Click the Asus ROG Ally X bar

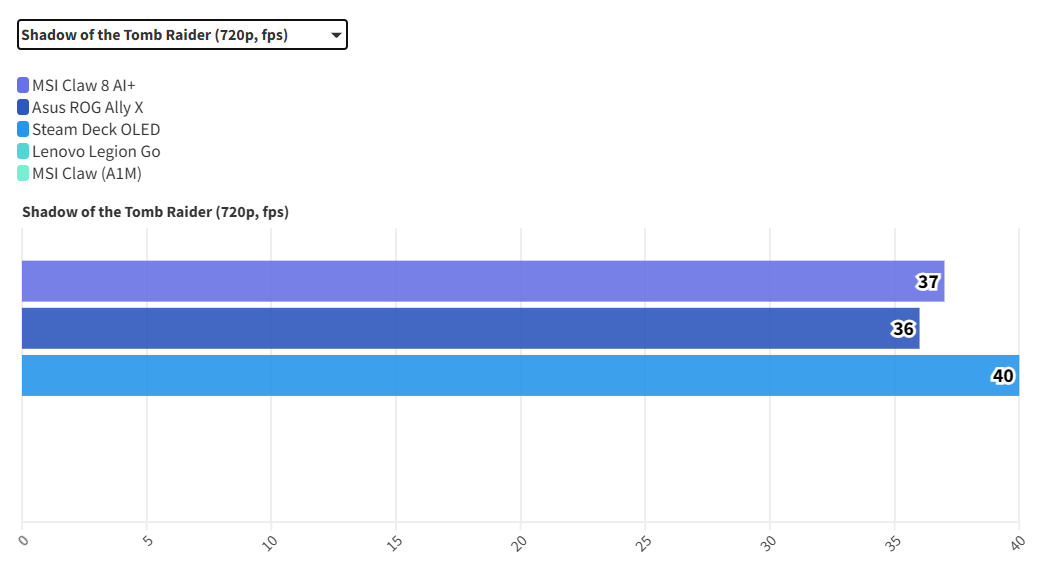click(x=450, y=328)
